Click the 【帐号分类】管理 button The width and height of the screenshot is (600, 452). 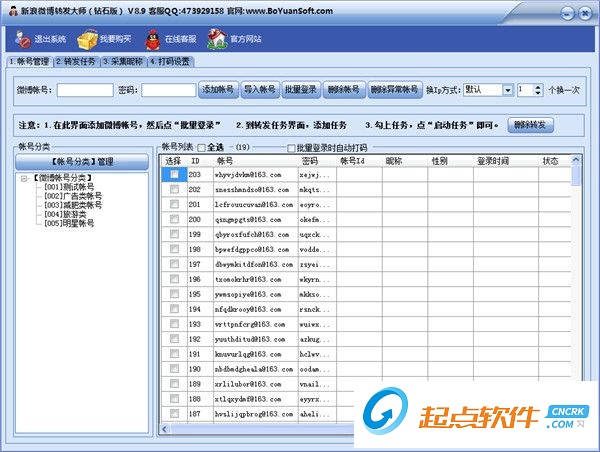[x=82, y=162]
